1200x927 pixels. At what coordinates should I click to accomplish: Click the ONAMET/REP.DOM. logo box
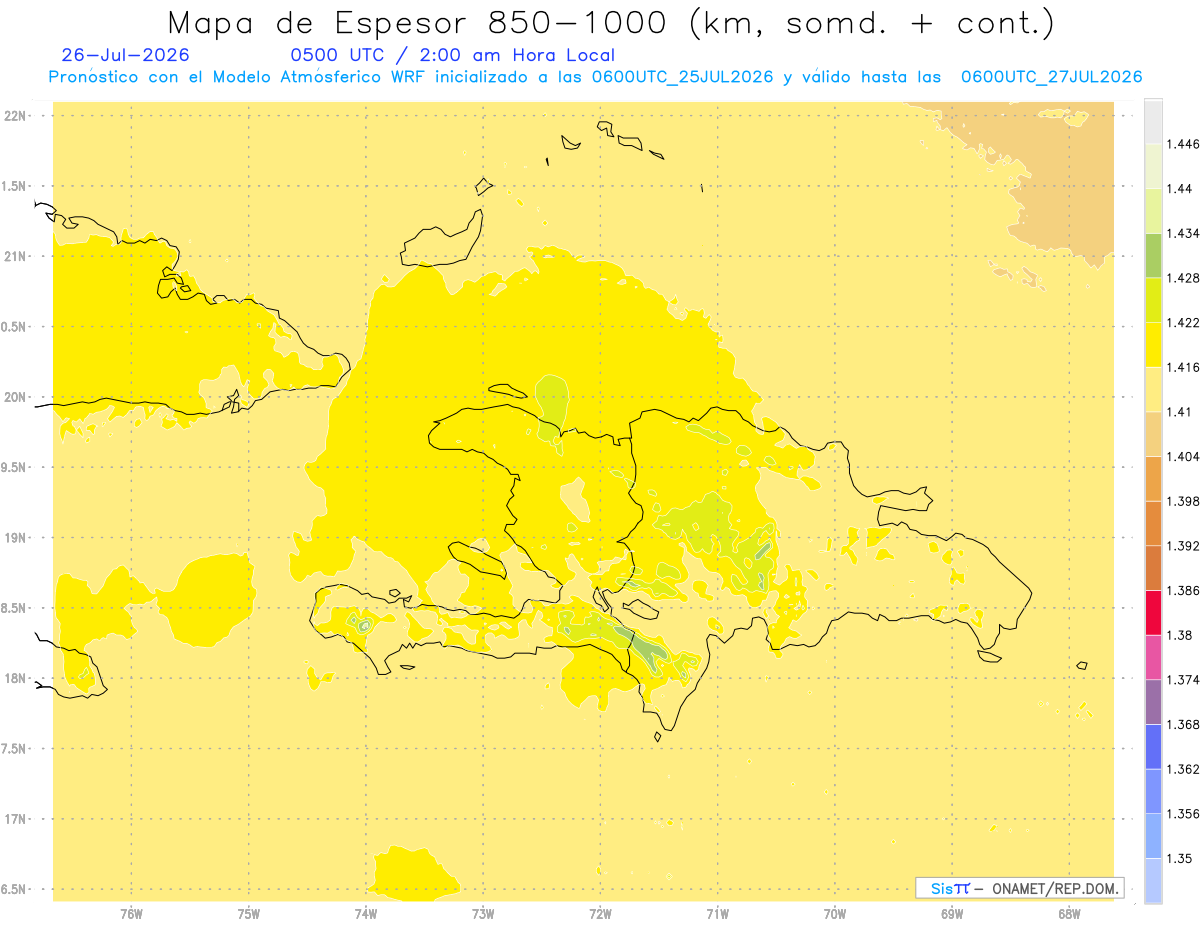point(1019,888)
